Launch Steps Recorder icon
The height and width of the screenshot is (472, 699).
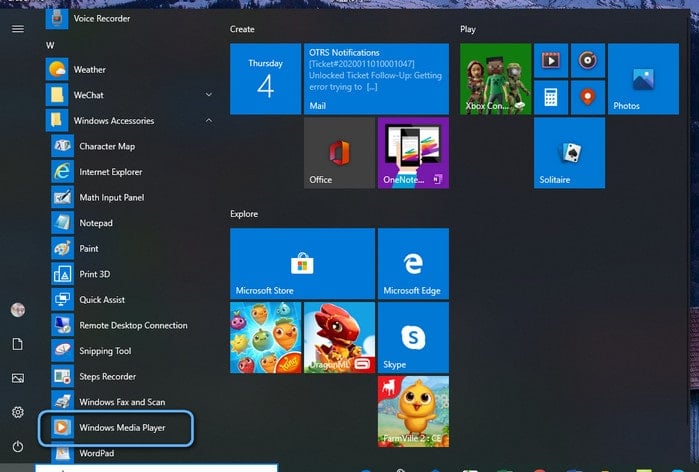tap(62, 376)
